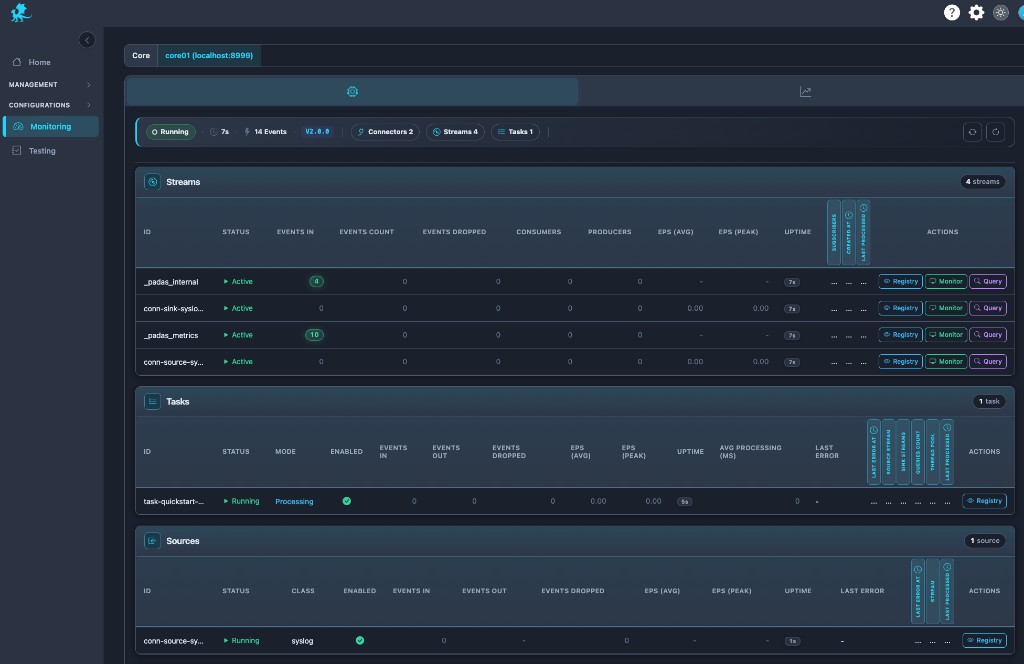This screenshot has width=1024, height=664.
Task: Open Monitor for conn-source-sy... stream row
Action: pyautogui.click(x=946, y=362)
